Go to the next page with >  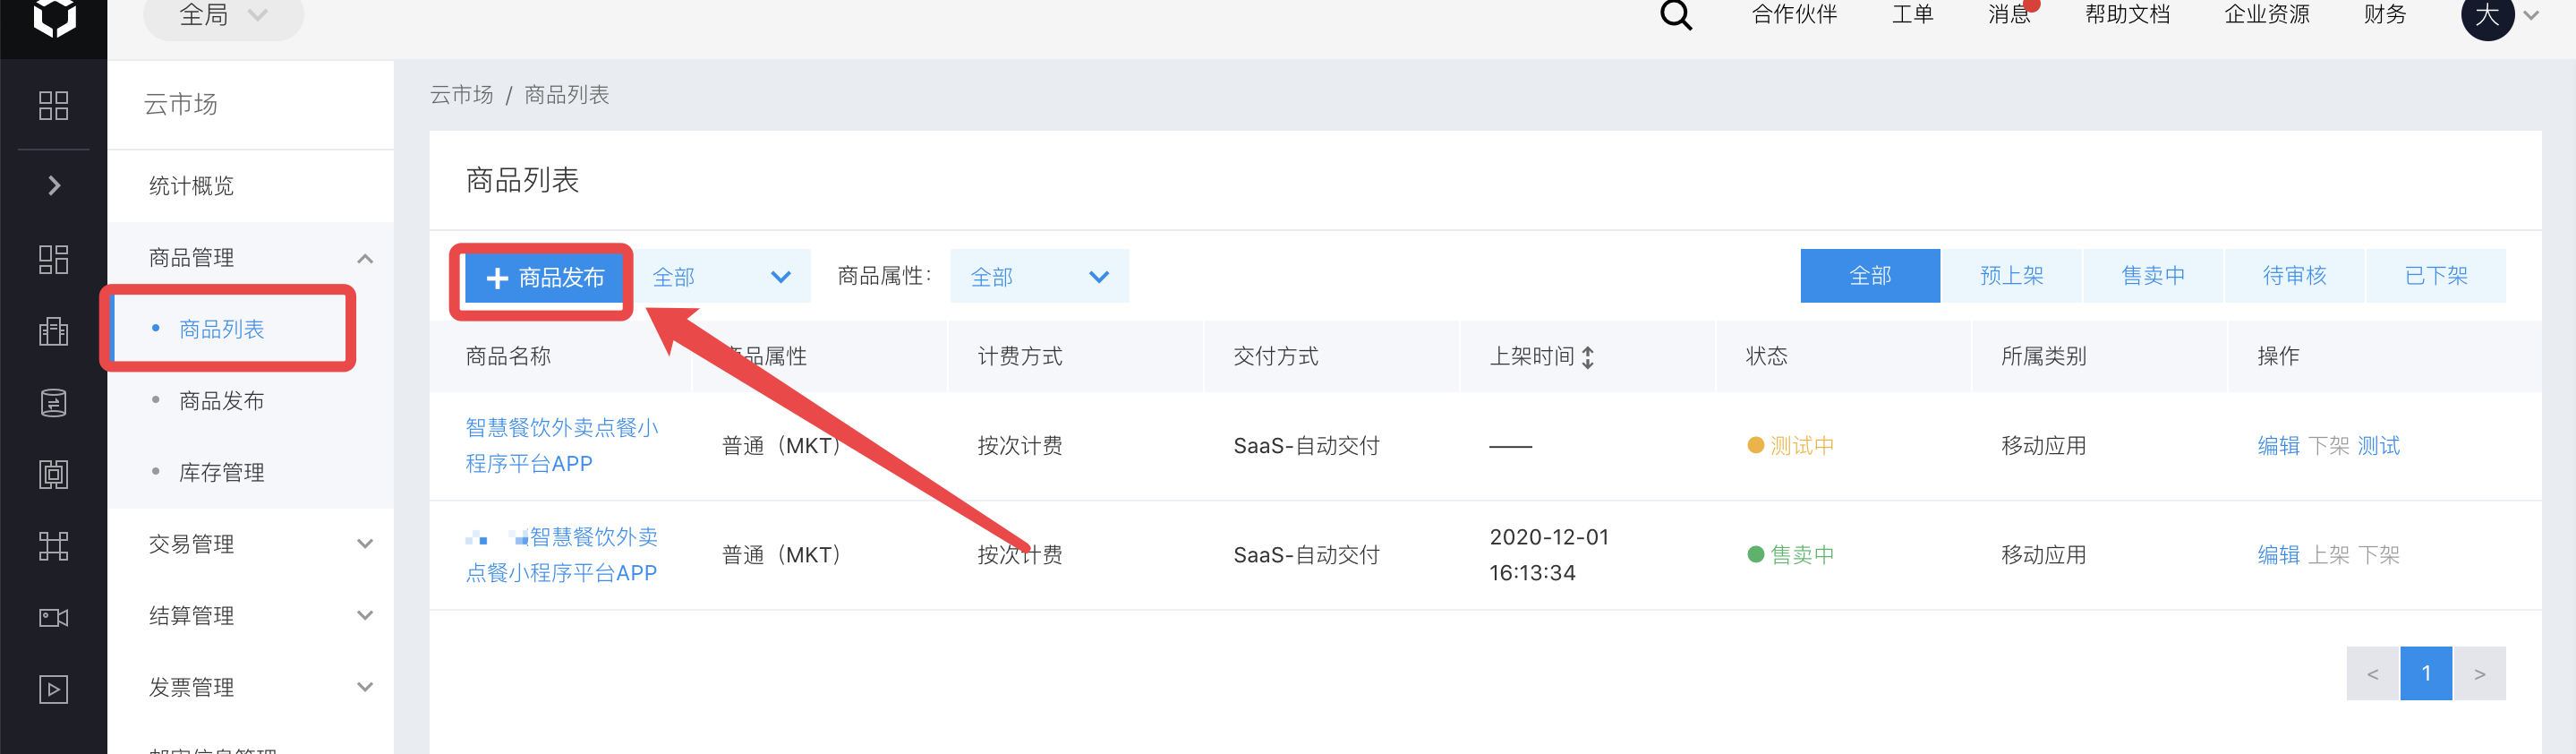pos(2479,674)
